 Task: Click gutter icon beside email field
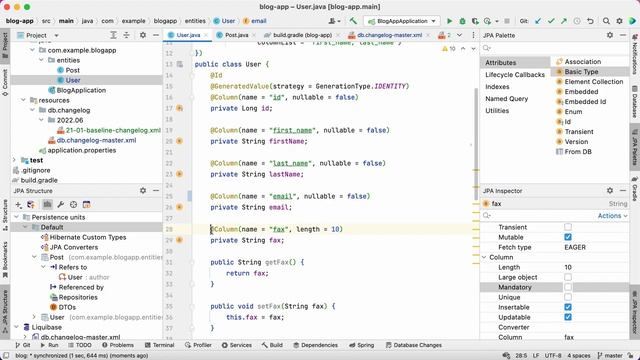pos(179,207)
